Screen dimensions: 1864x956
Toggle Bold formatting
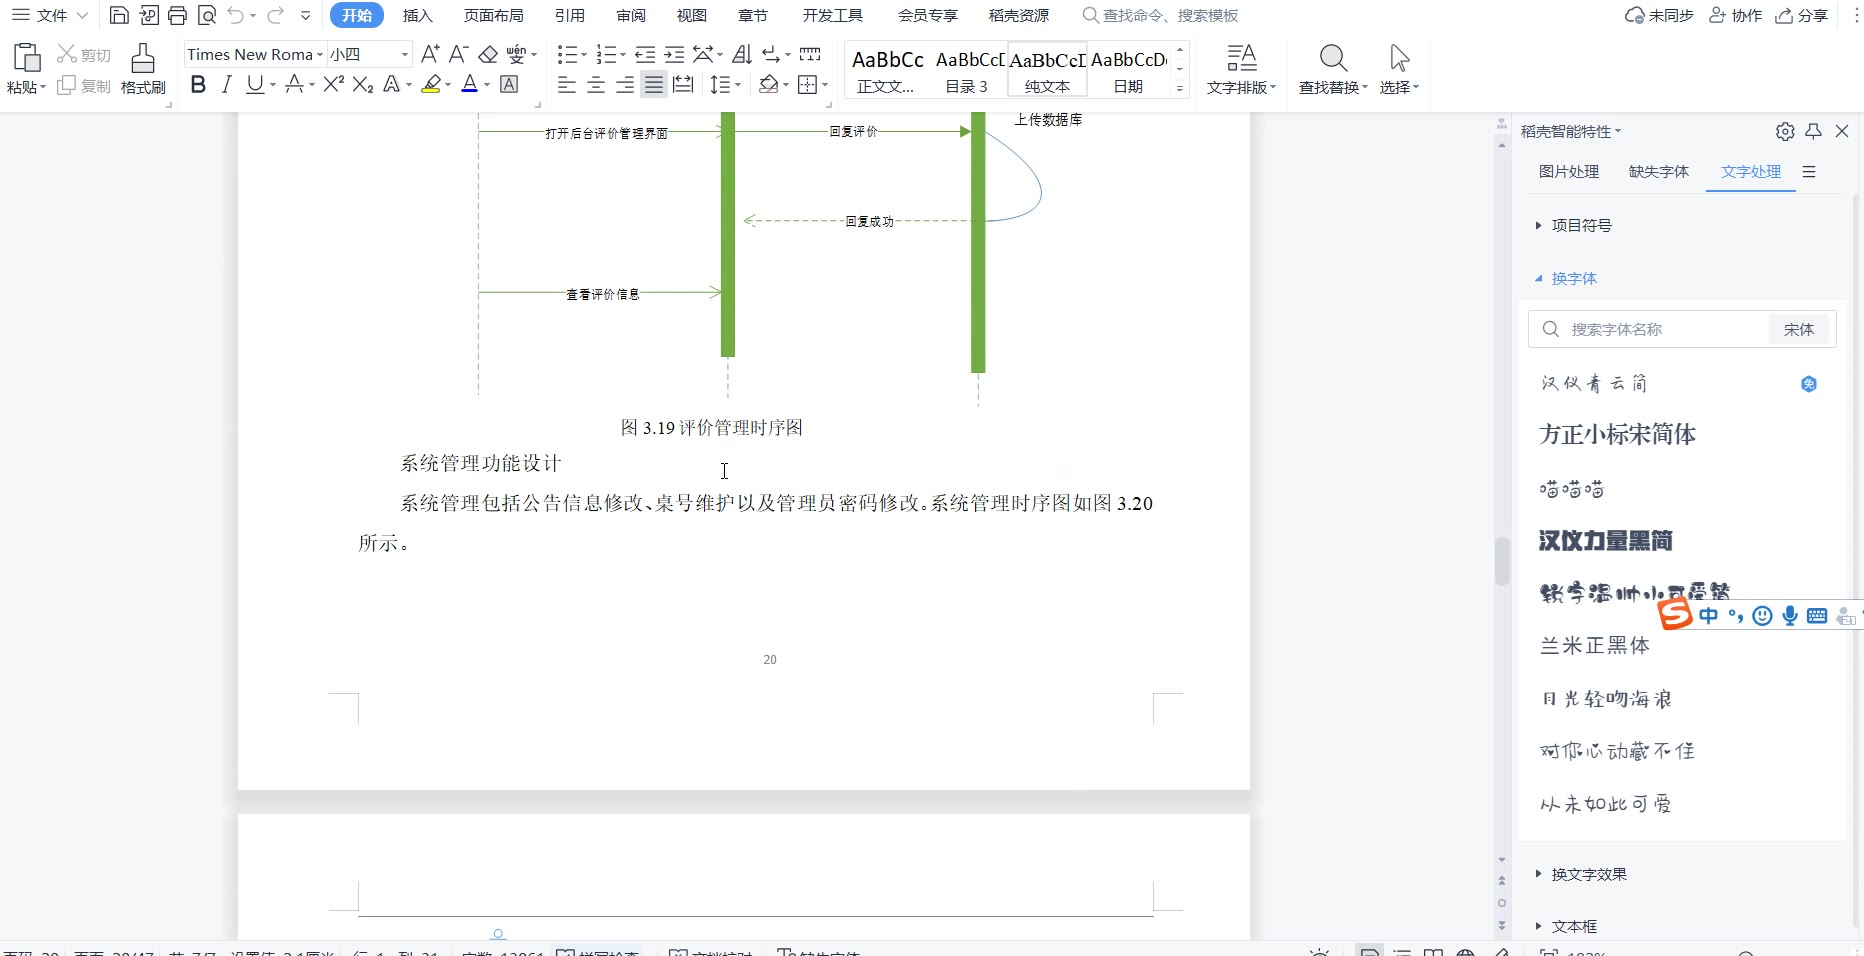pyautogui.click(x=198, y=85)
